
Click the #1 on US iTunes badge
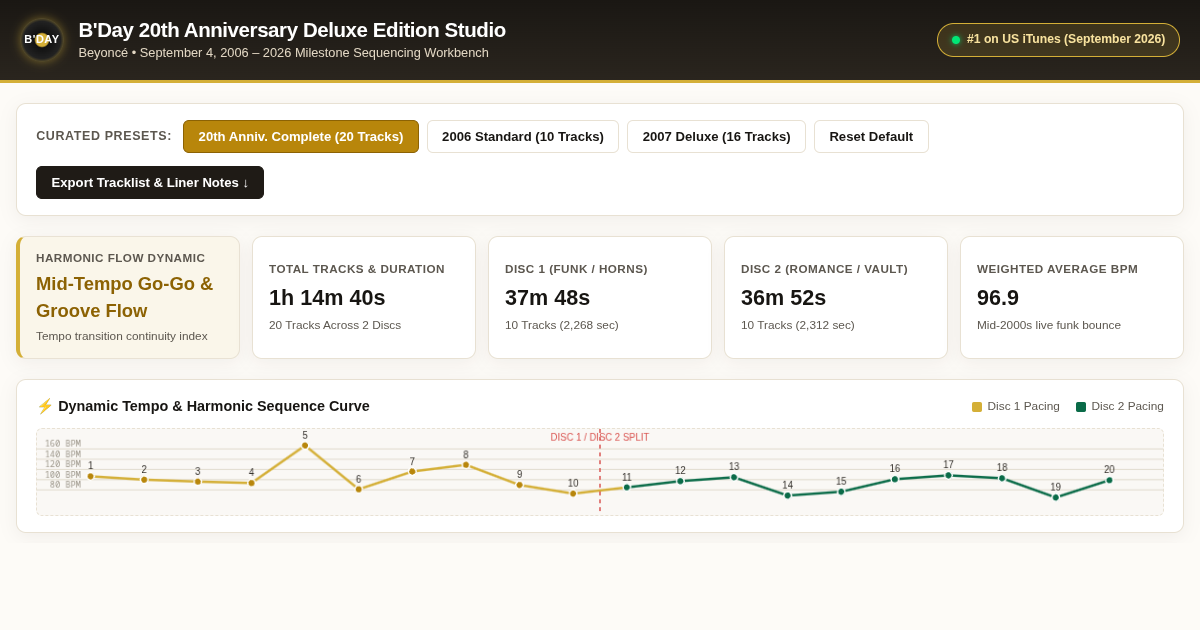click(1058, 40)
